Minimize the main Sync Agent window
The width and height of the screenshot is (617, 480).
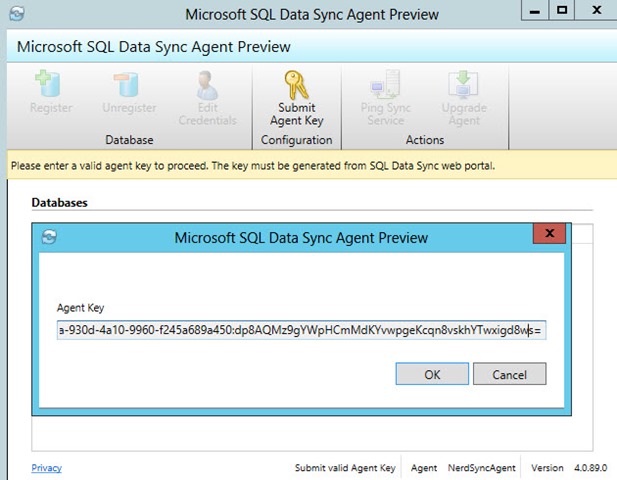[534, 10]
